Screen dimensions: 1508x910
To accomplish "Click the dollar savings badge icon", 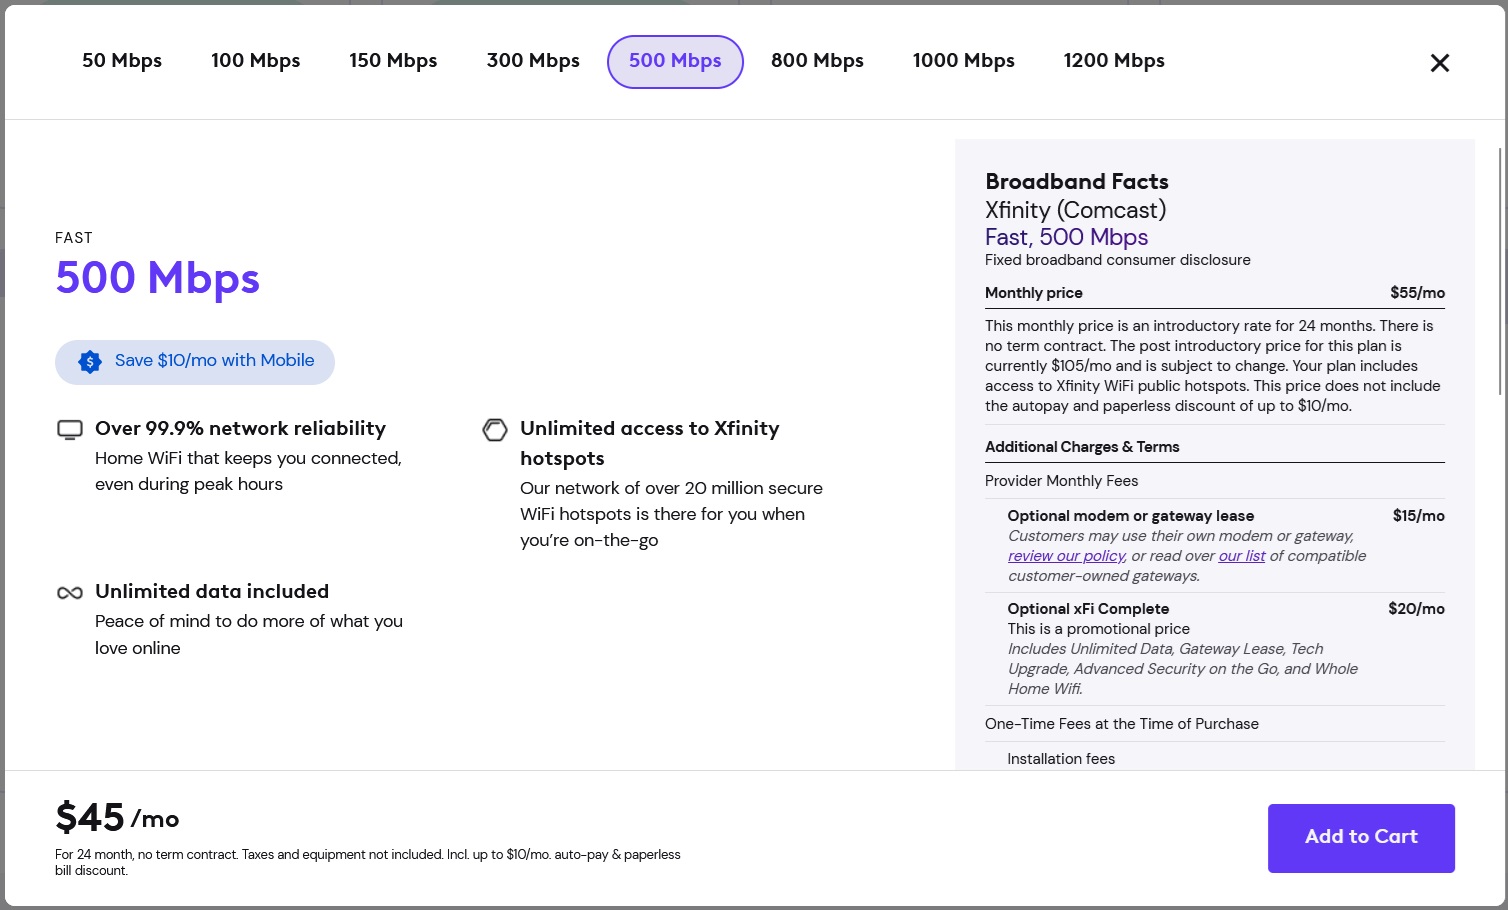I will click(x=89, y=361).
